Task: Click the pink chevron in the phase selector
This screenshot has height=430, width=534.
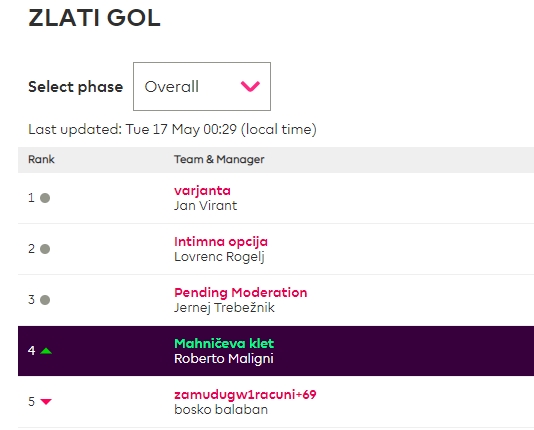Action: [250, 86]
